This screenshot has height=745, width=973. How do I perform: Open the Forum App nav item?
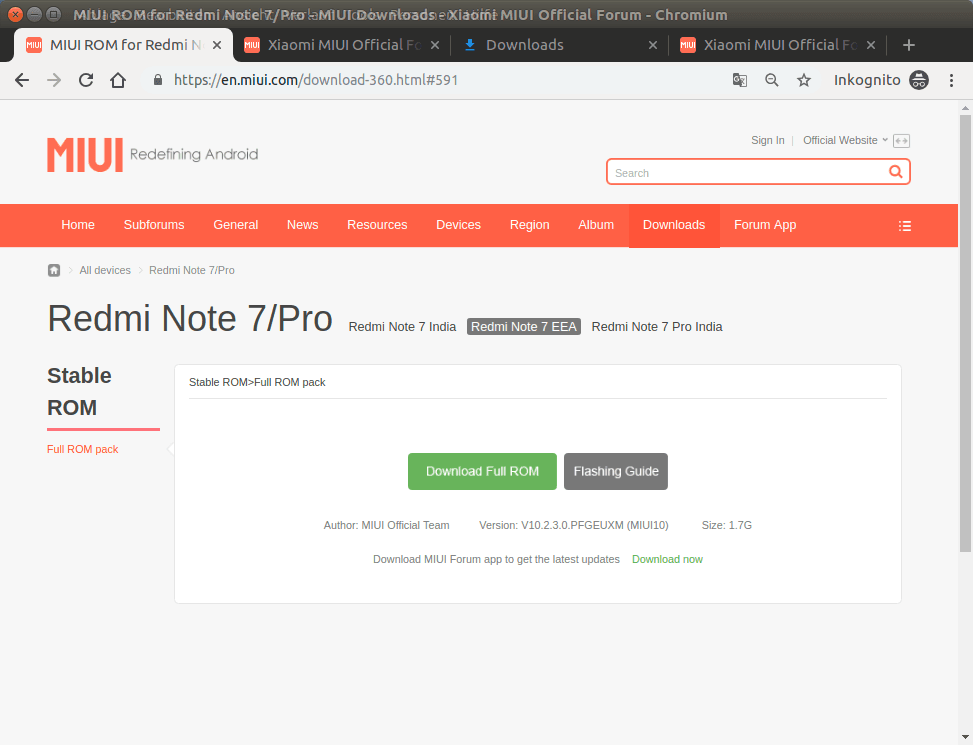(765, 225)
